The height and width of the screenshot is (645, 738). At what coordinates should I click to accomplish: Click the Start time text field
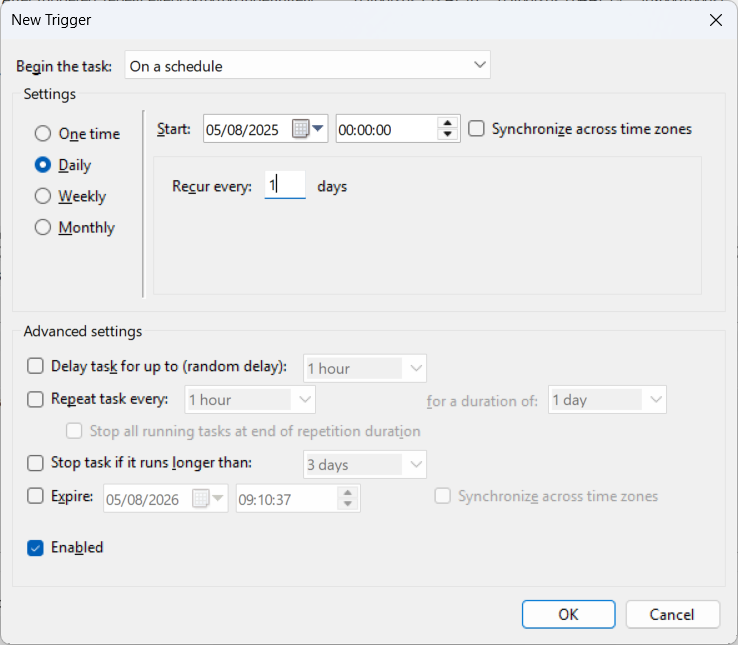tap(385, 129)
